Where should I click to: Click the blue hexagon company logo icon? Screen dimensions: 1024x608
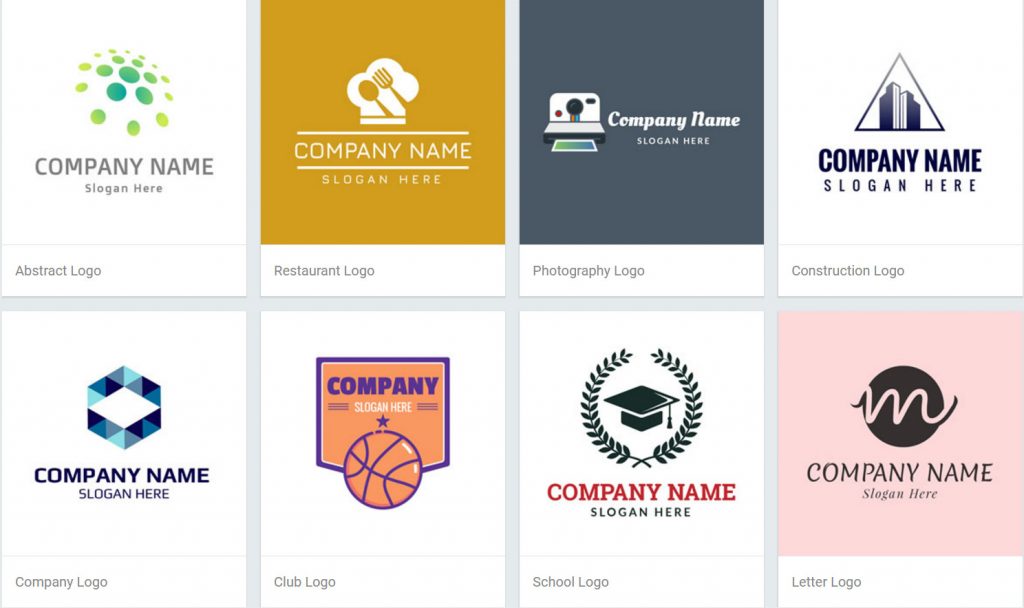pyautogui.click(x=124, y=408)
